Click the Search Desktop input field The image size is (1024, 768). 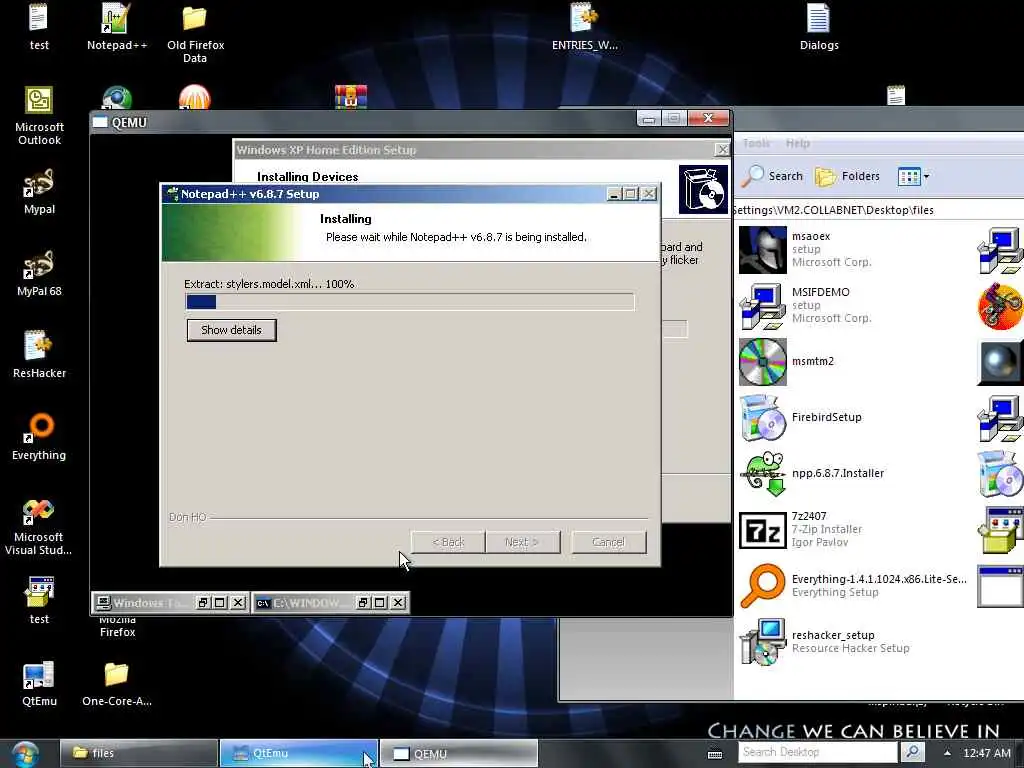tap(818, 752)
